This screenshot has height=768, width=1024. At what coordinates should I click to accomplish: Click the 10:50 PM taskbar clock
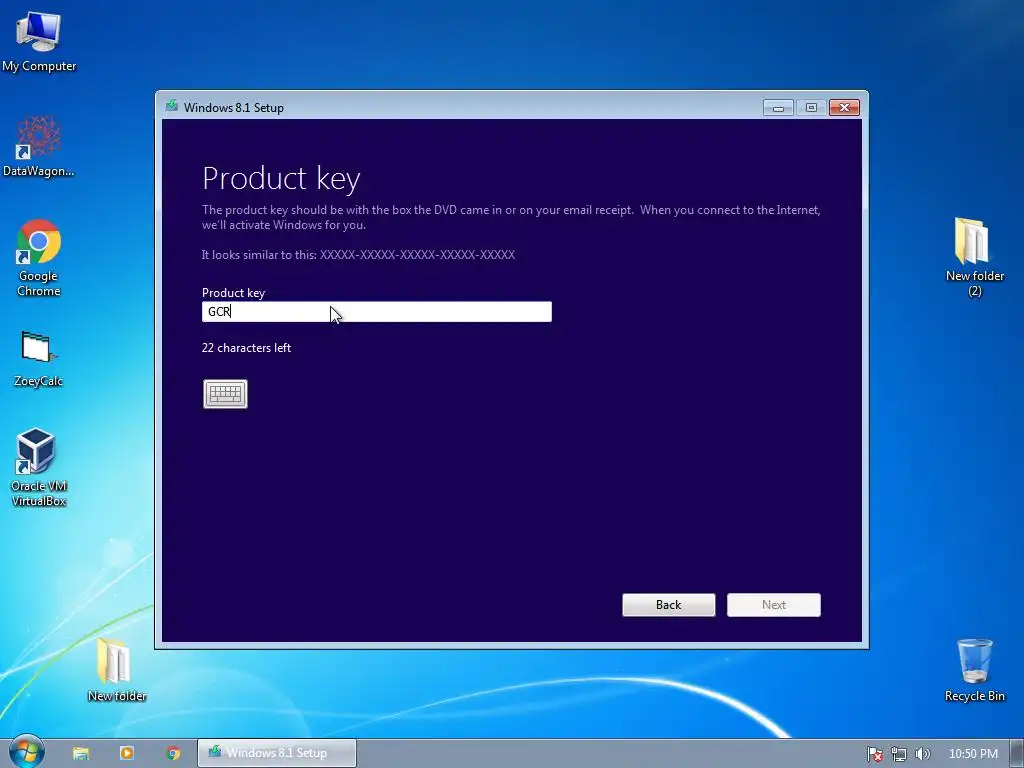click(x=973, y=754)
